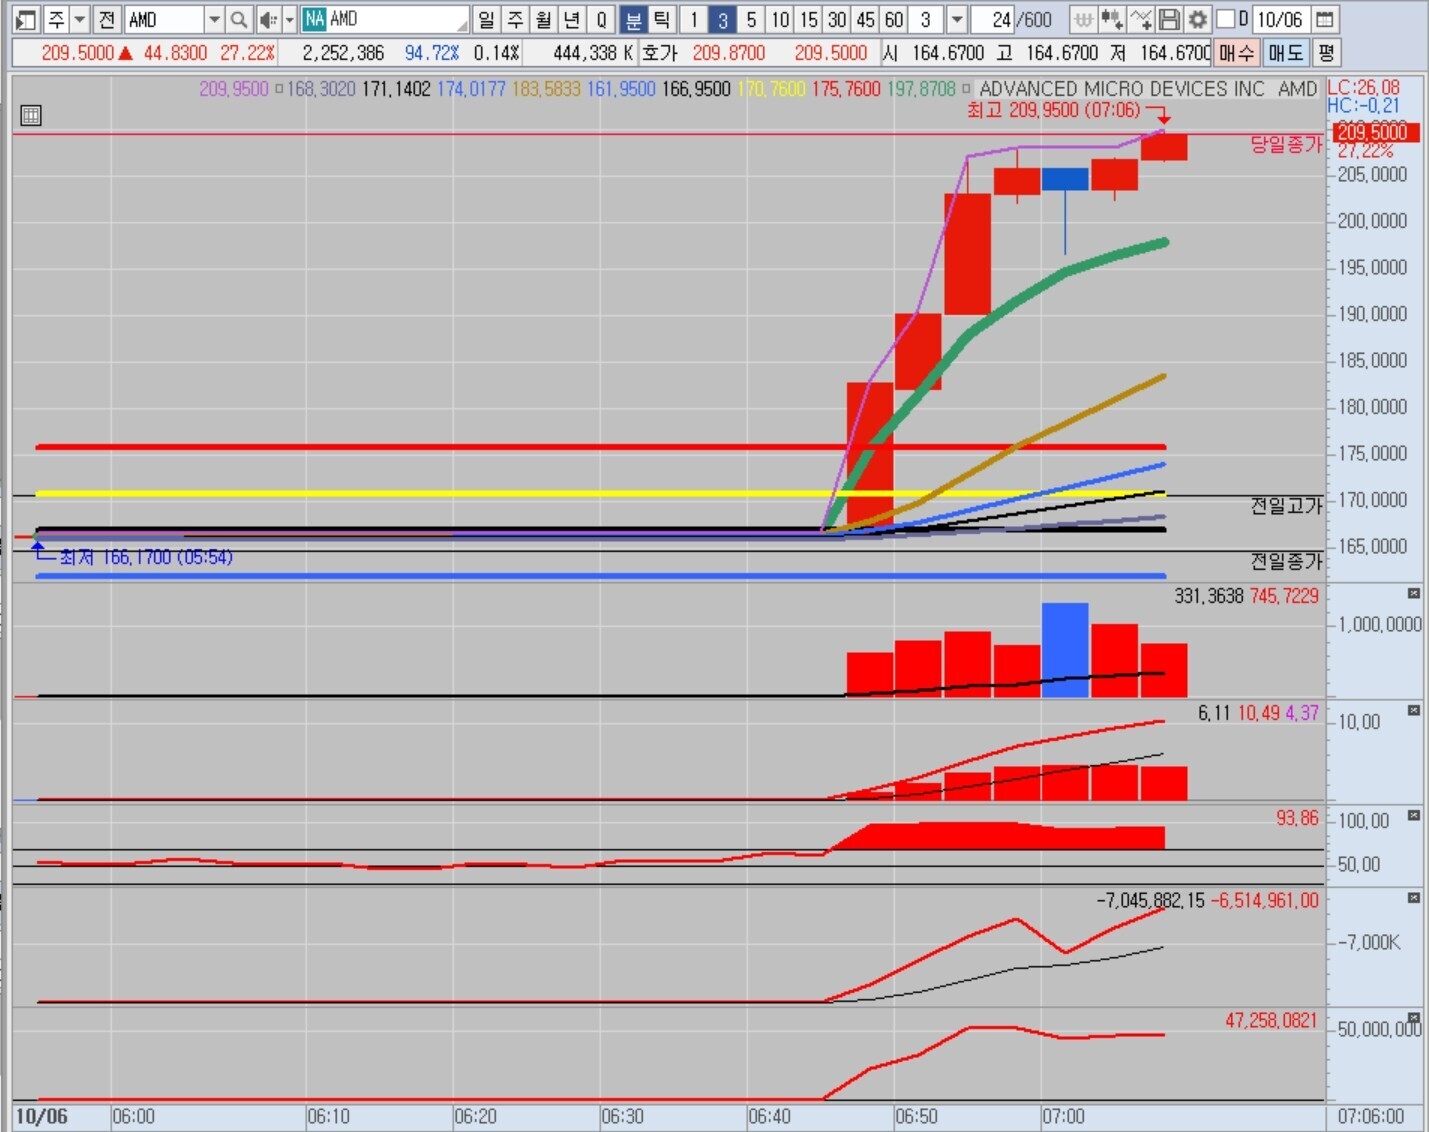The width and height of the screenshot is (1429, 1132).
Task: Toggle the D checkbox beside date field
Action: pos(1226,19)
